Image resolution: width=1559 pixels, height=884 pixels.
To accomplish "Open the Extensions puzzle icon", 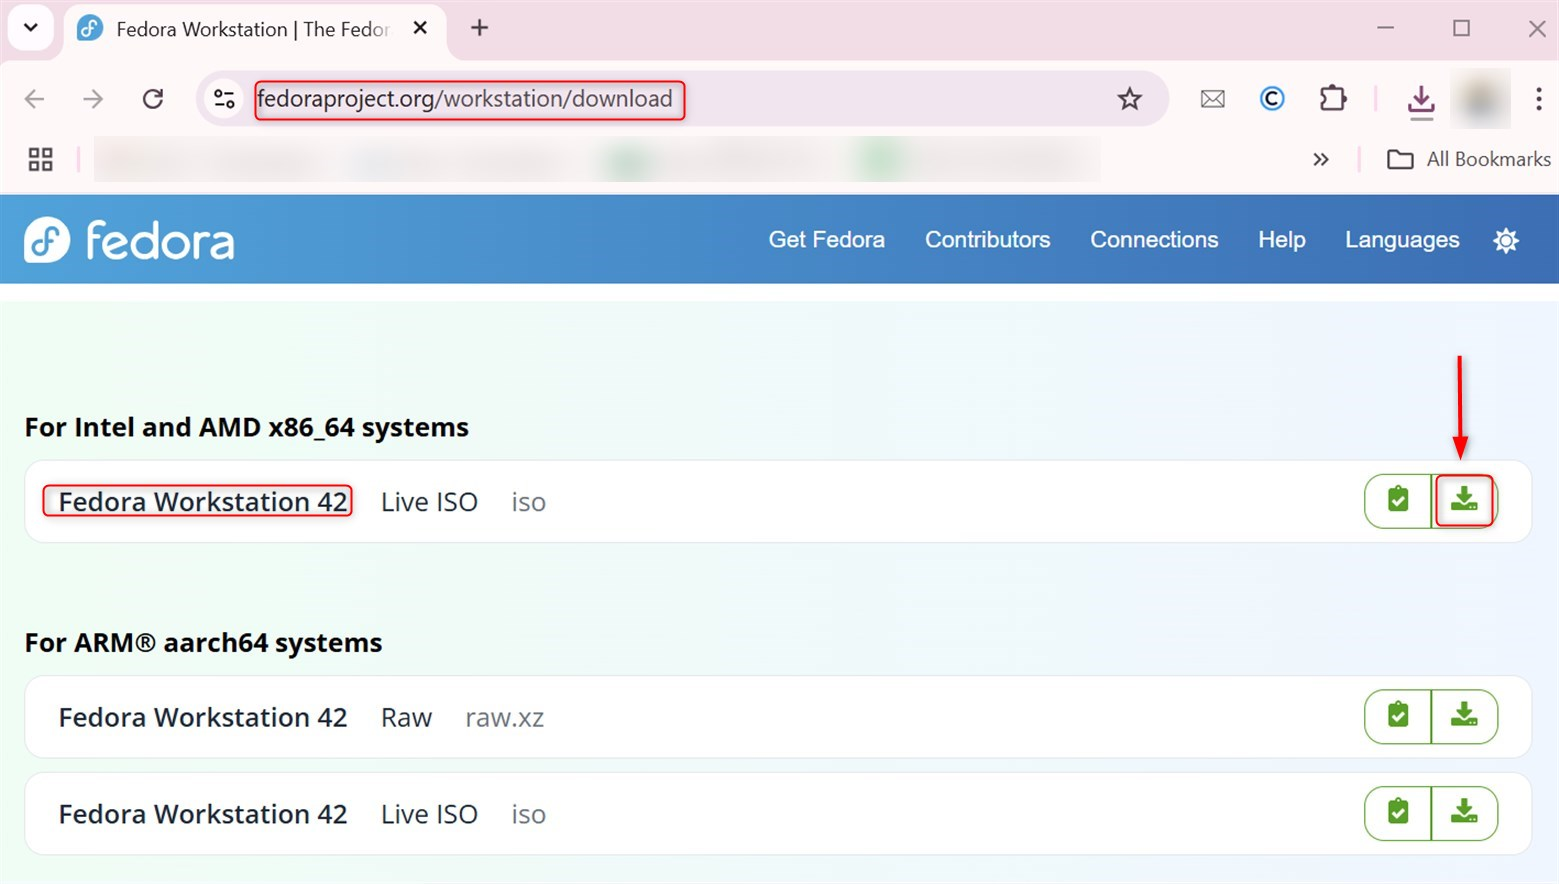I will click(x=1333, y=99).
